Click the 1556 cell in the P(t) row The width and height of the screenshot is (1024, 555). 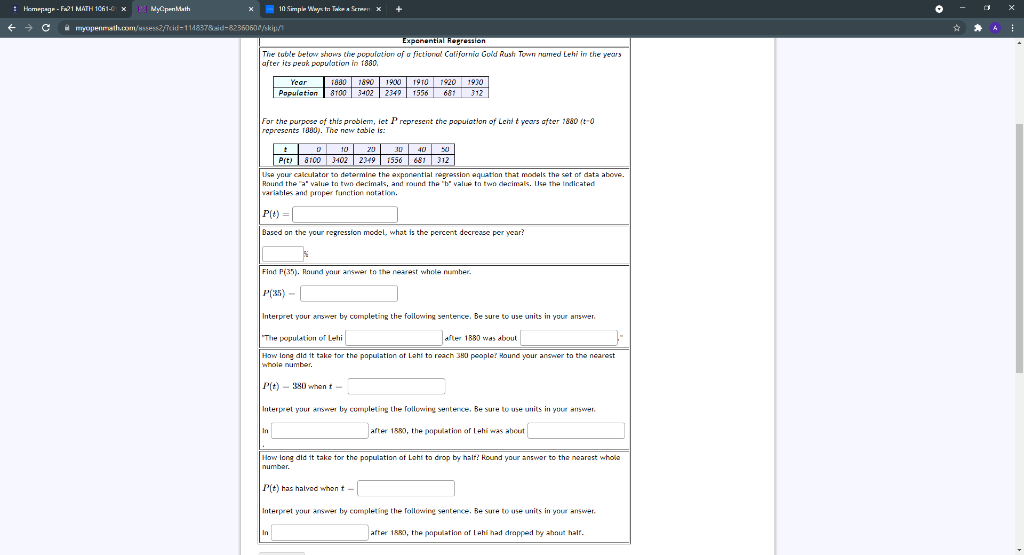(394, 160)
